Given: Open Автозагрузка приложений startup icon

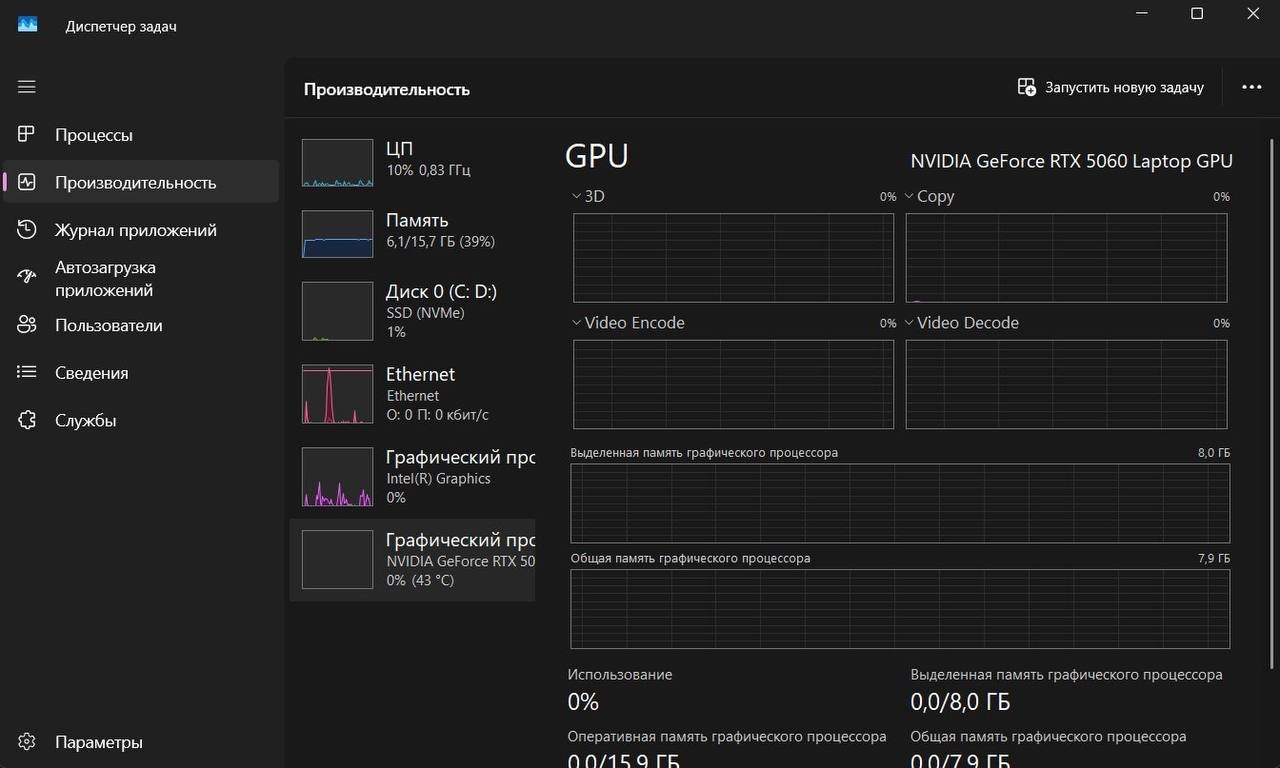Looking at the screenshot, I should (x=27, y=278).
